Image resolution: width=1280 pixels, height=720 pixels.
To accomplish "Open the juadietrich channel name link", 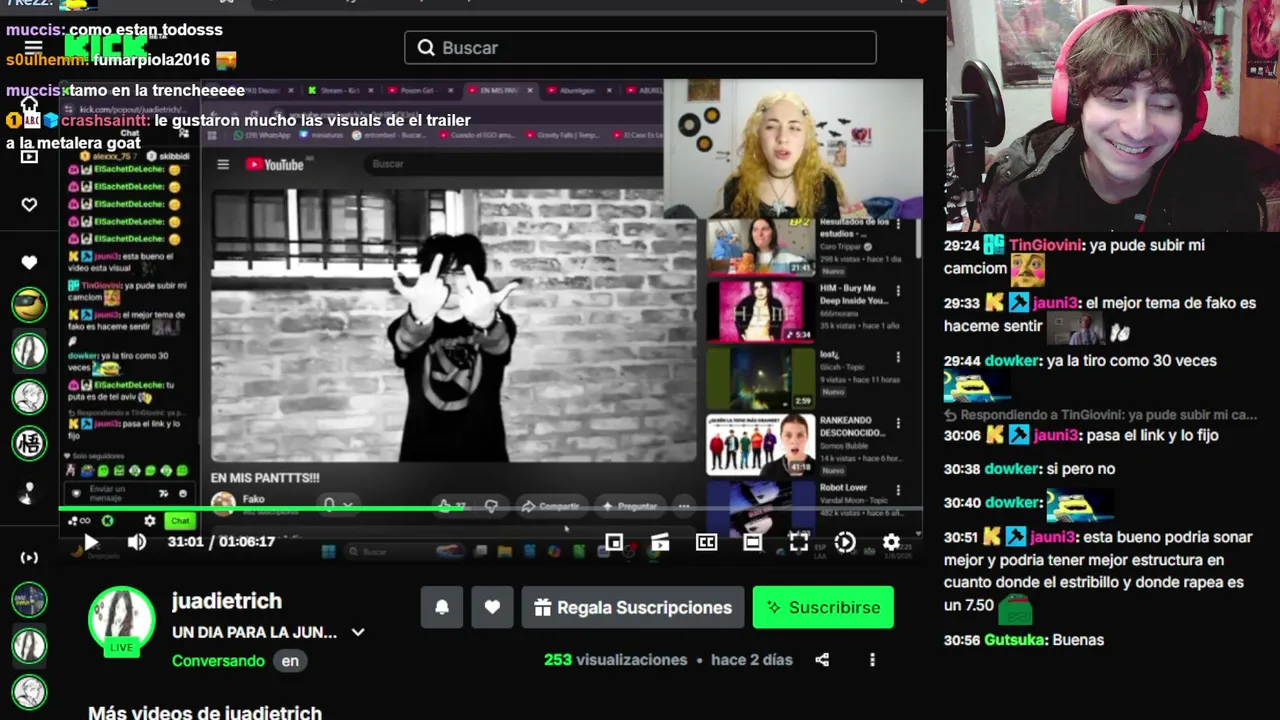I will pyautogui.click(x=227, y=601).
